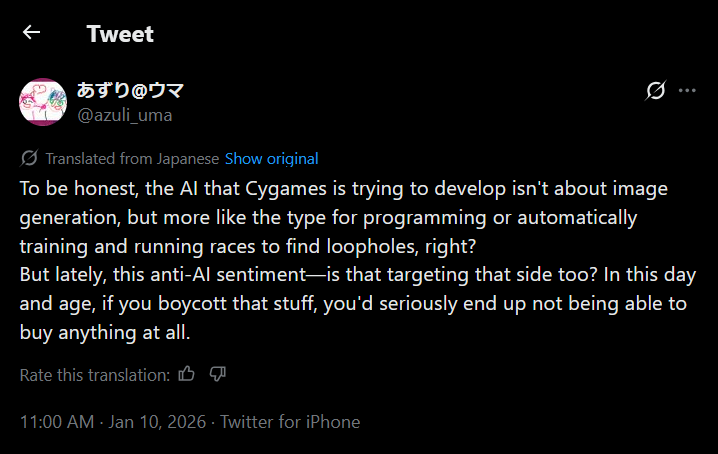Image resolution: width=718 pixels, height=454 pixels.
Task: Rate the translation with thumbs down
Action: click(x=218, y=375)
